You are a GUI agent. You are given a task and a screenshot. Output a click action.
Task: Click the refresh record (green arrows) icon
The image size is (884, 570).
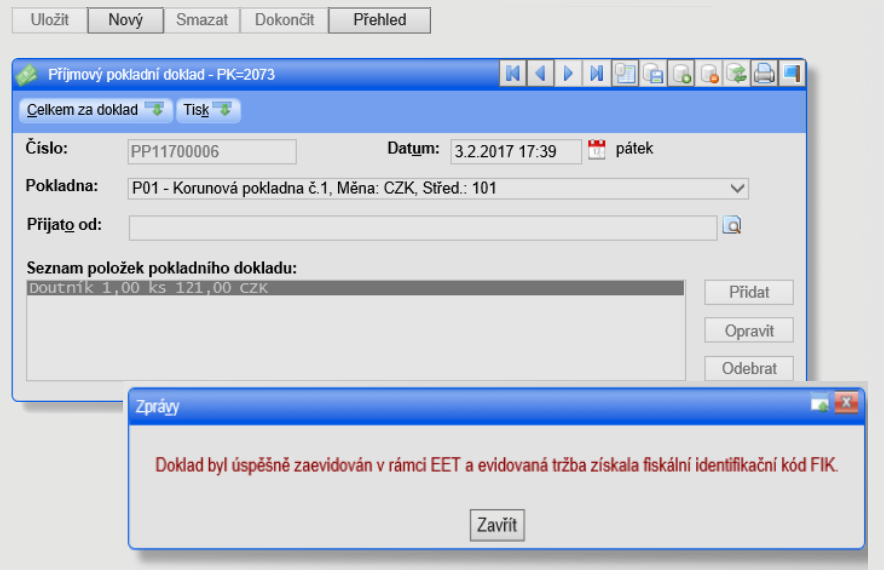737,74
